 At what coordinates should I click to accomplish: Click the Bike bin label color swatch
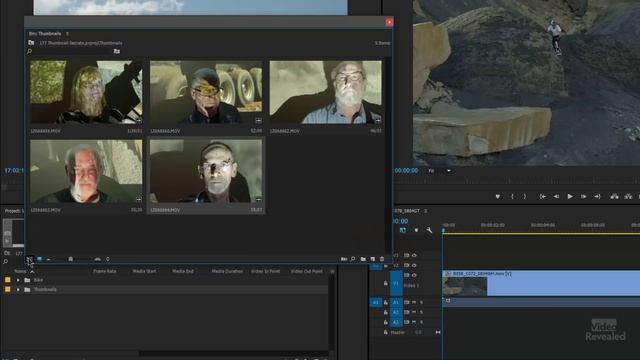8,280
